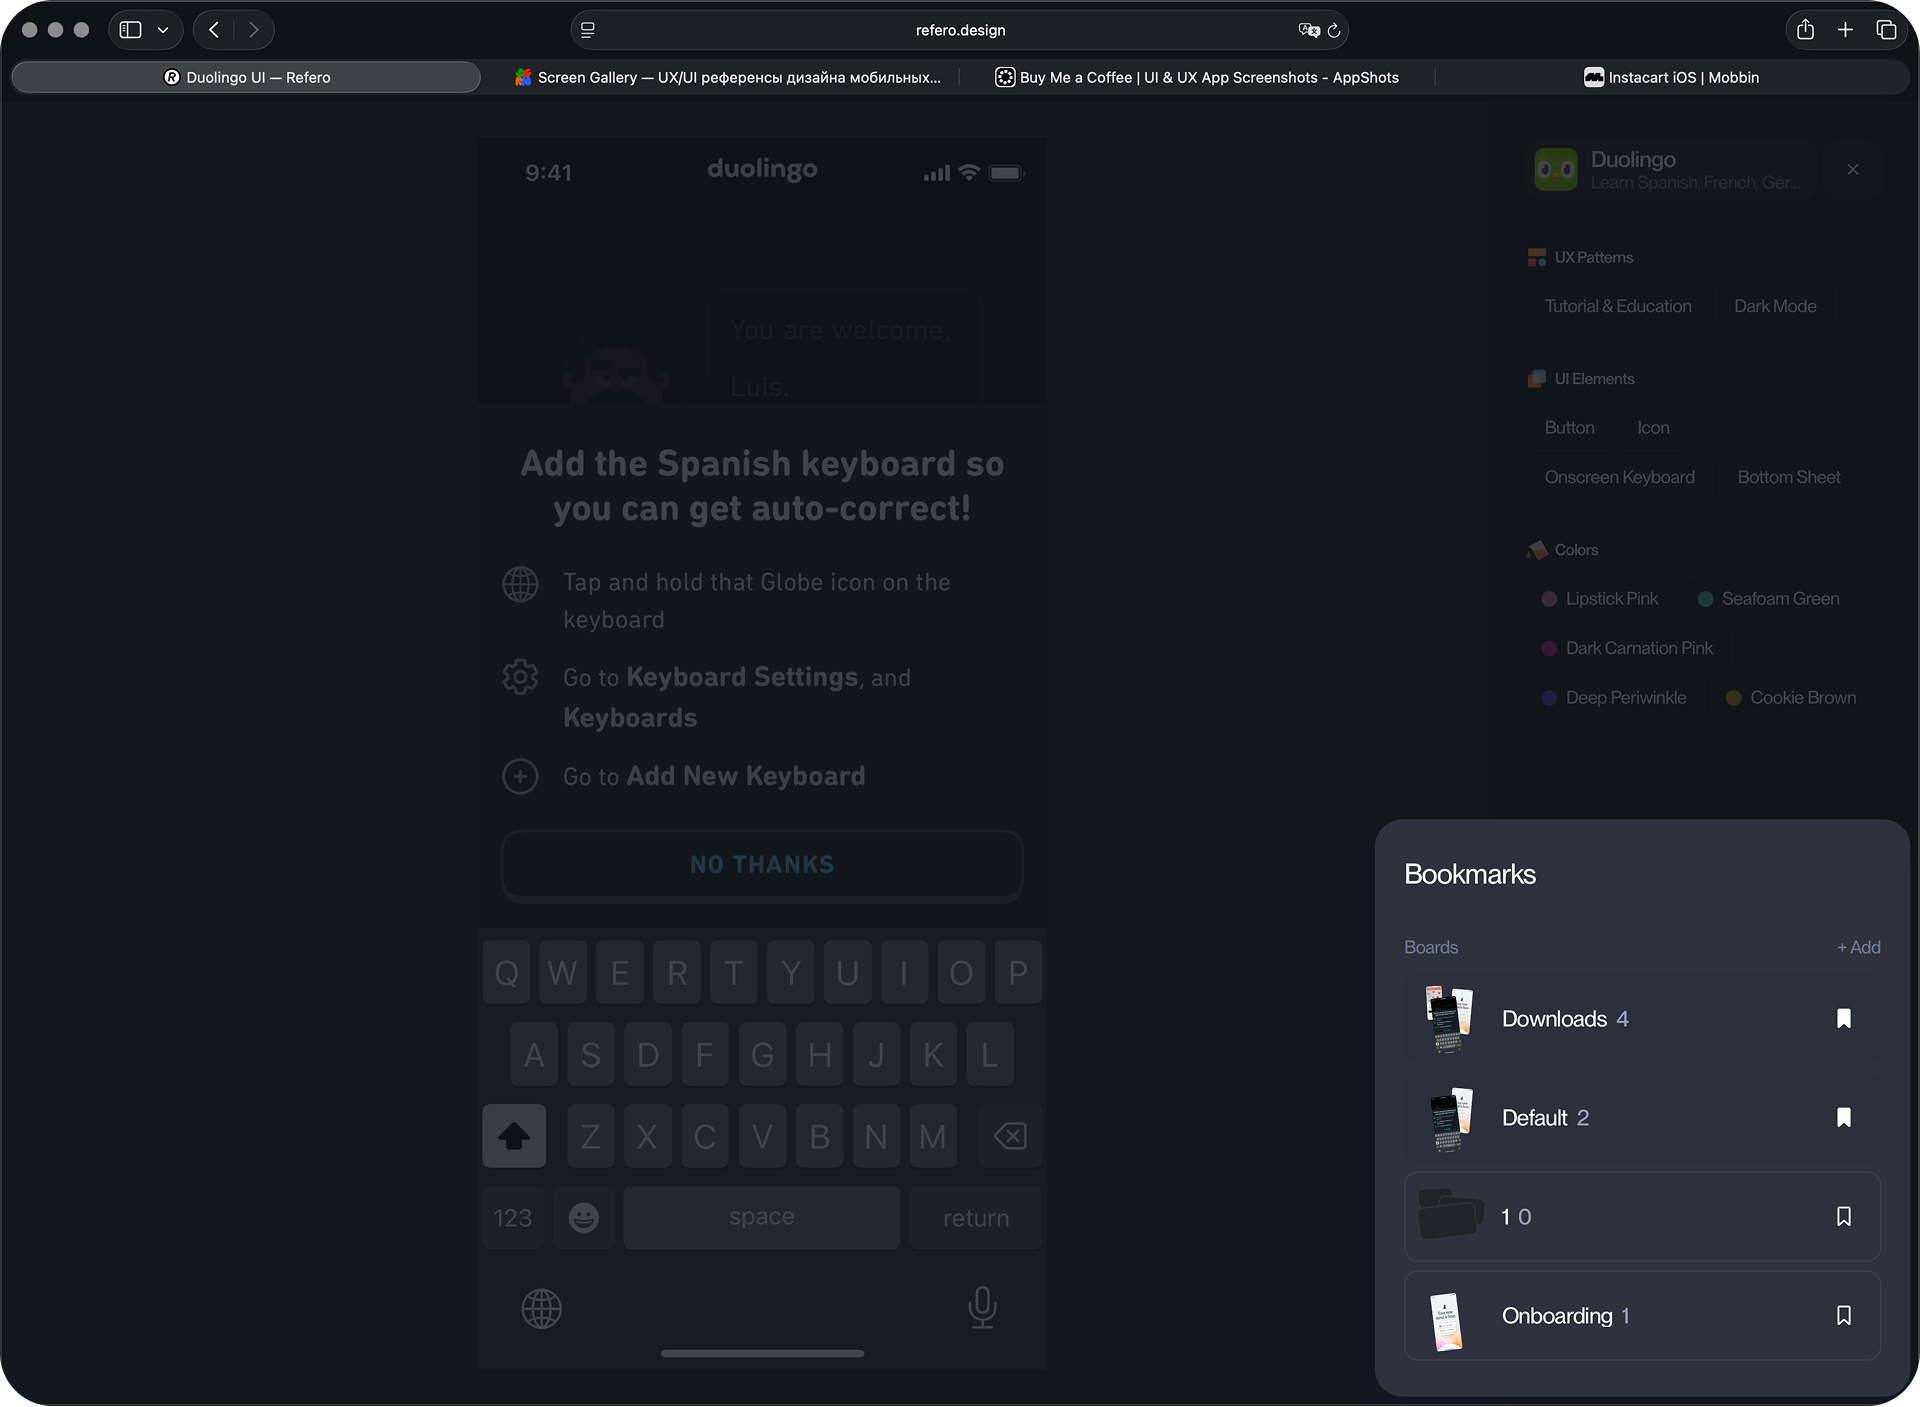
Task: Tap the globe icon below the keyboard
Action: tap(542, 1308)
